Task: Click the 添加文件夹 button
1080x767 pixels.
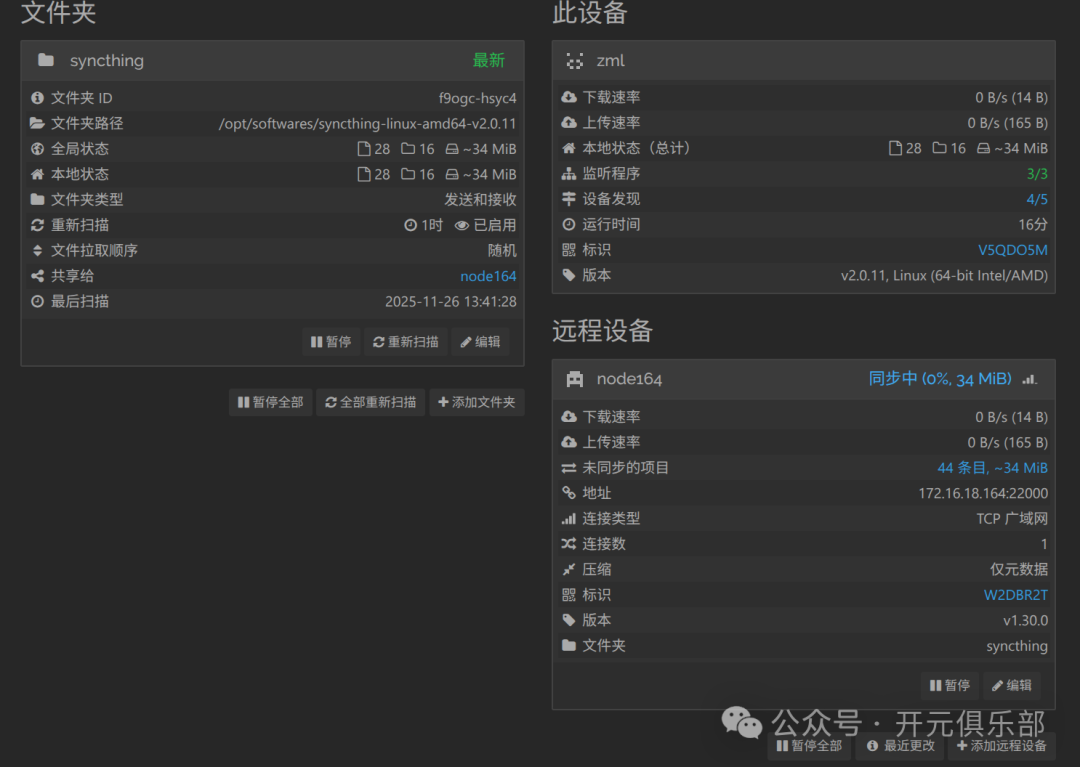Action: click(x=476, y=402)
